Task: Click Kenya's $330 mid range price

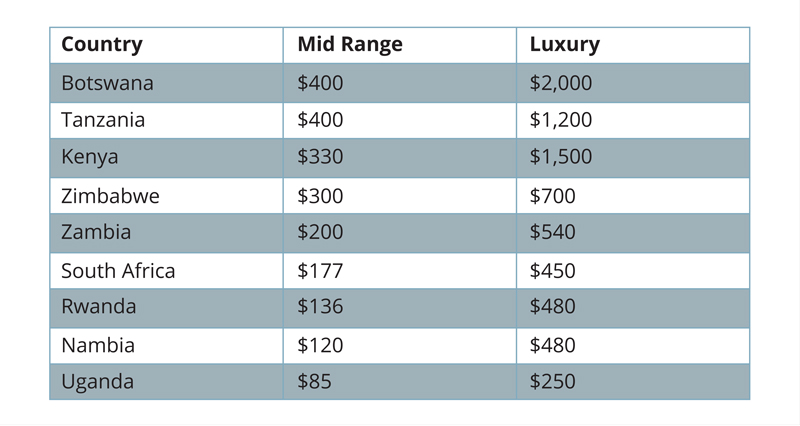Action: [x=320, y=157]
